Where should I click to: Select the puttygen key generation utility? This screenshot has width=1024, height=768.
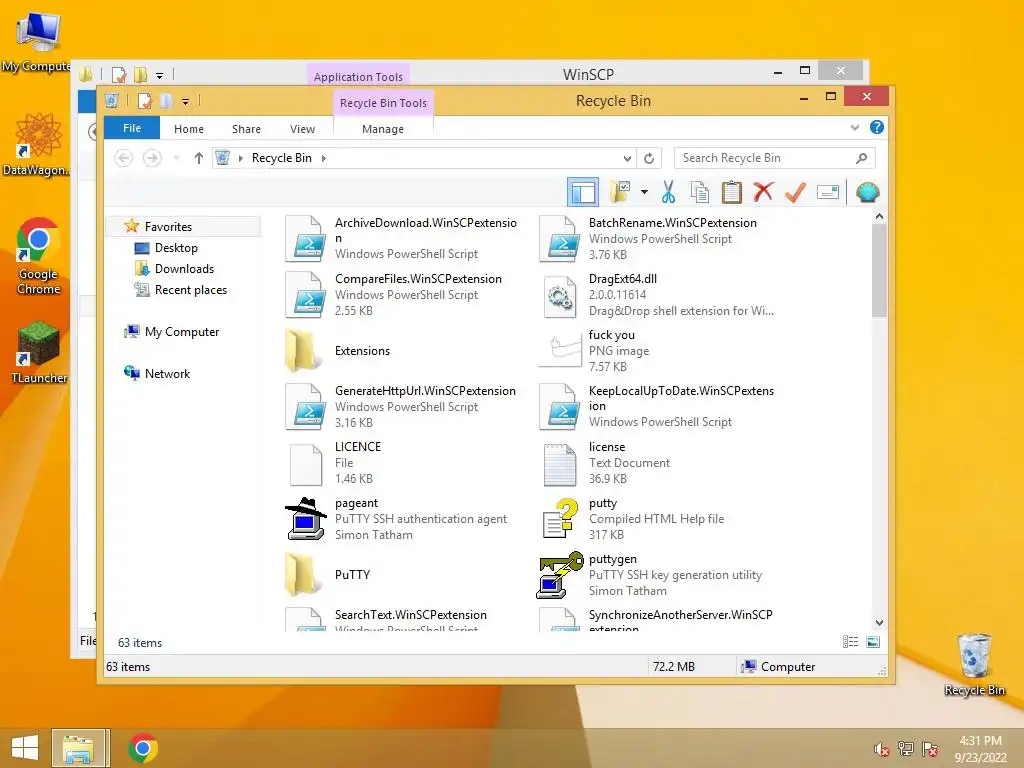pos(656,575)
